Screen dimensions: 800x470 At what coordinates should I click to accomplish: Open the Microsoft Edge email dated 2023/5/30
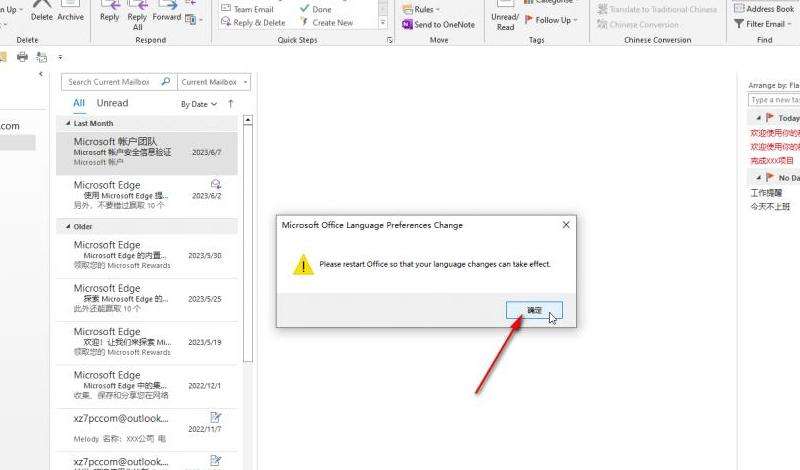pyautogui.click(x=147, y=256)
